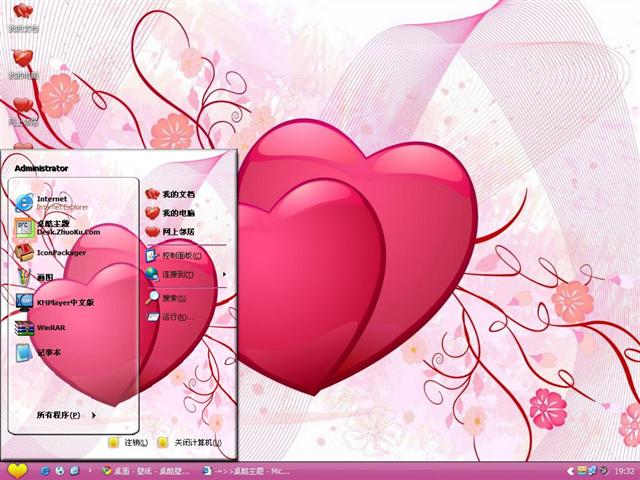Launch IconPackager from the Start menu

[50, 253]
